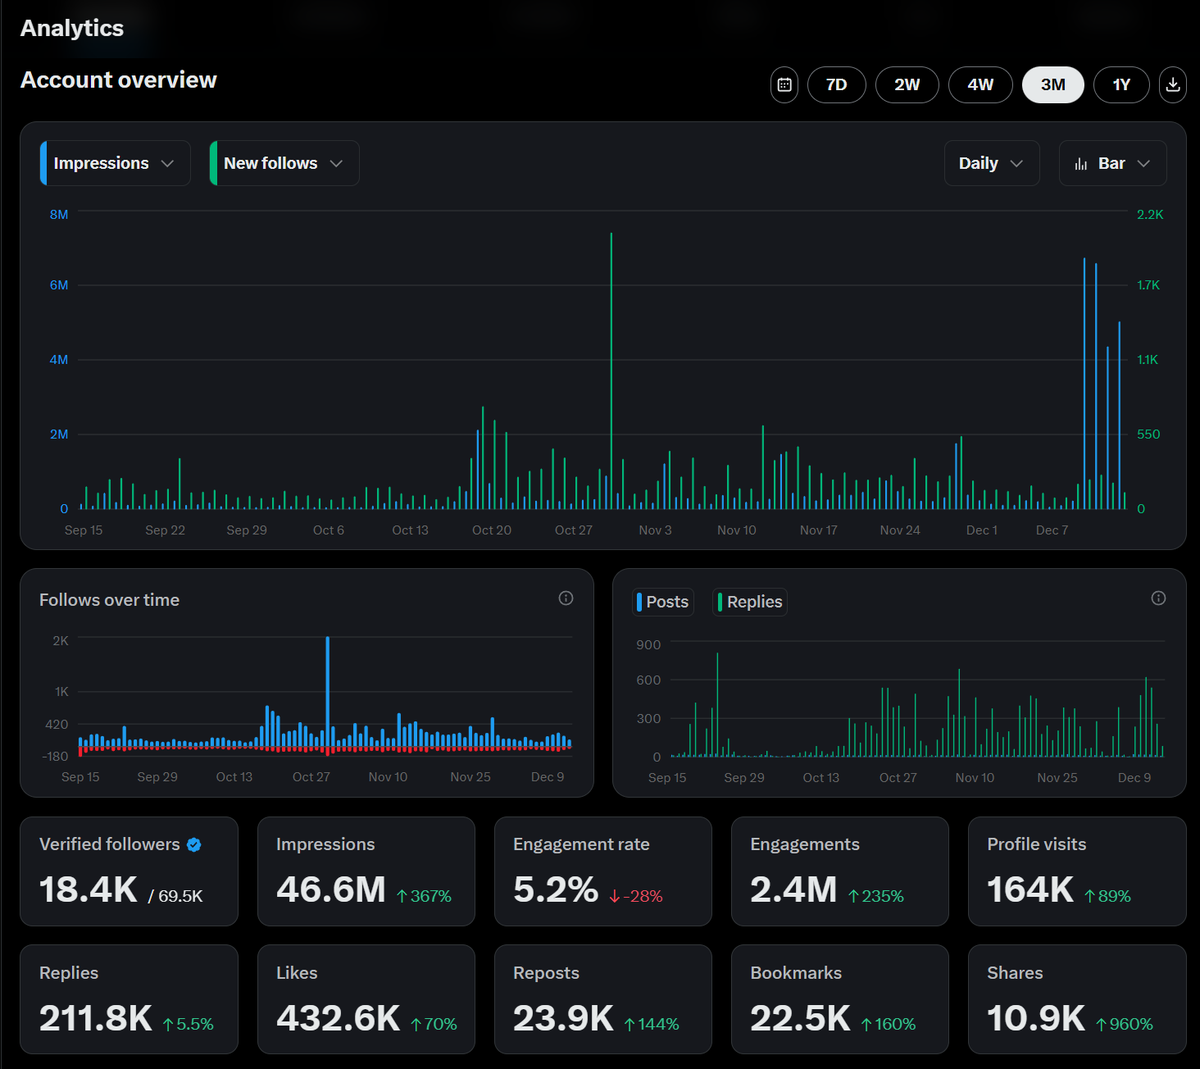Click the 2.2K new follows axis label
Screen dimensions: 1200x1069
(1150, 214)
